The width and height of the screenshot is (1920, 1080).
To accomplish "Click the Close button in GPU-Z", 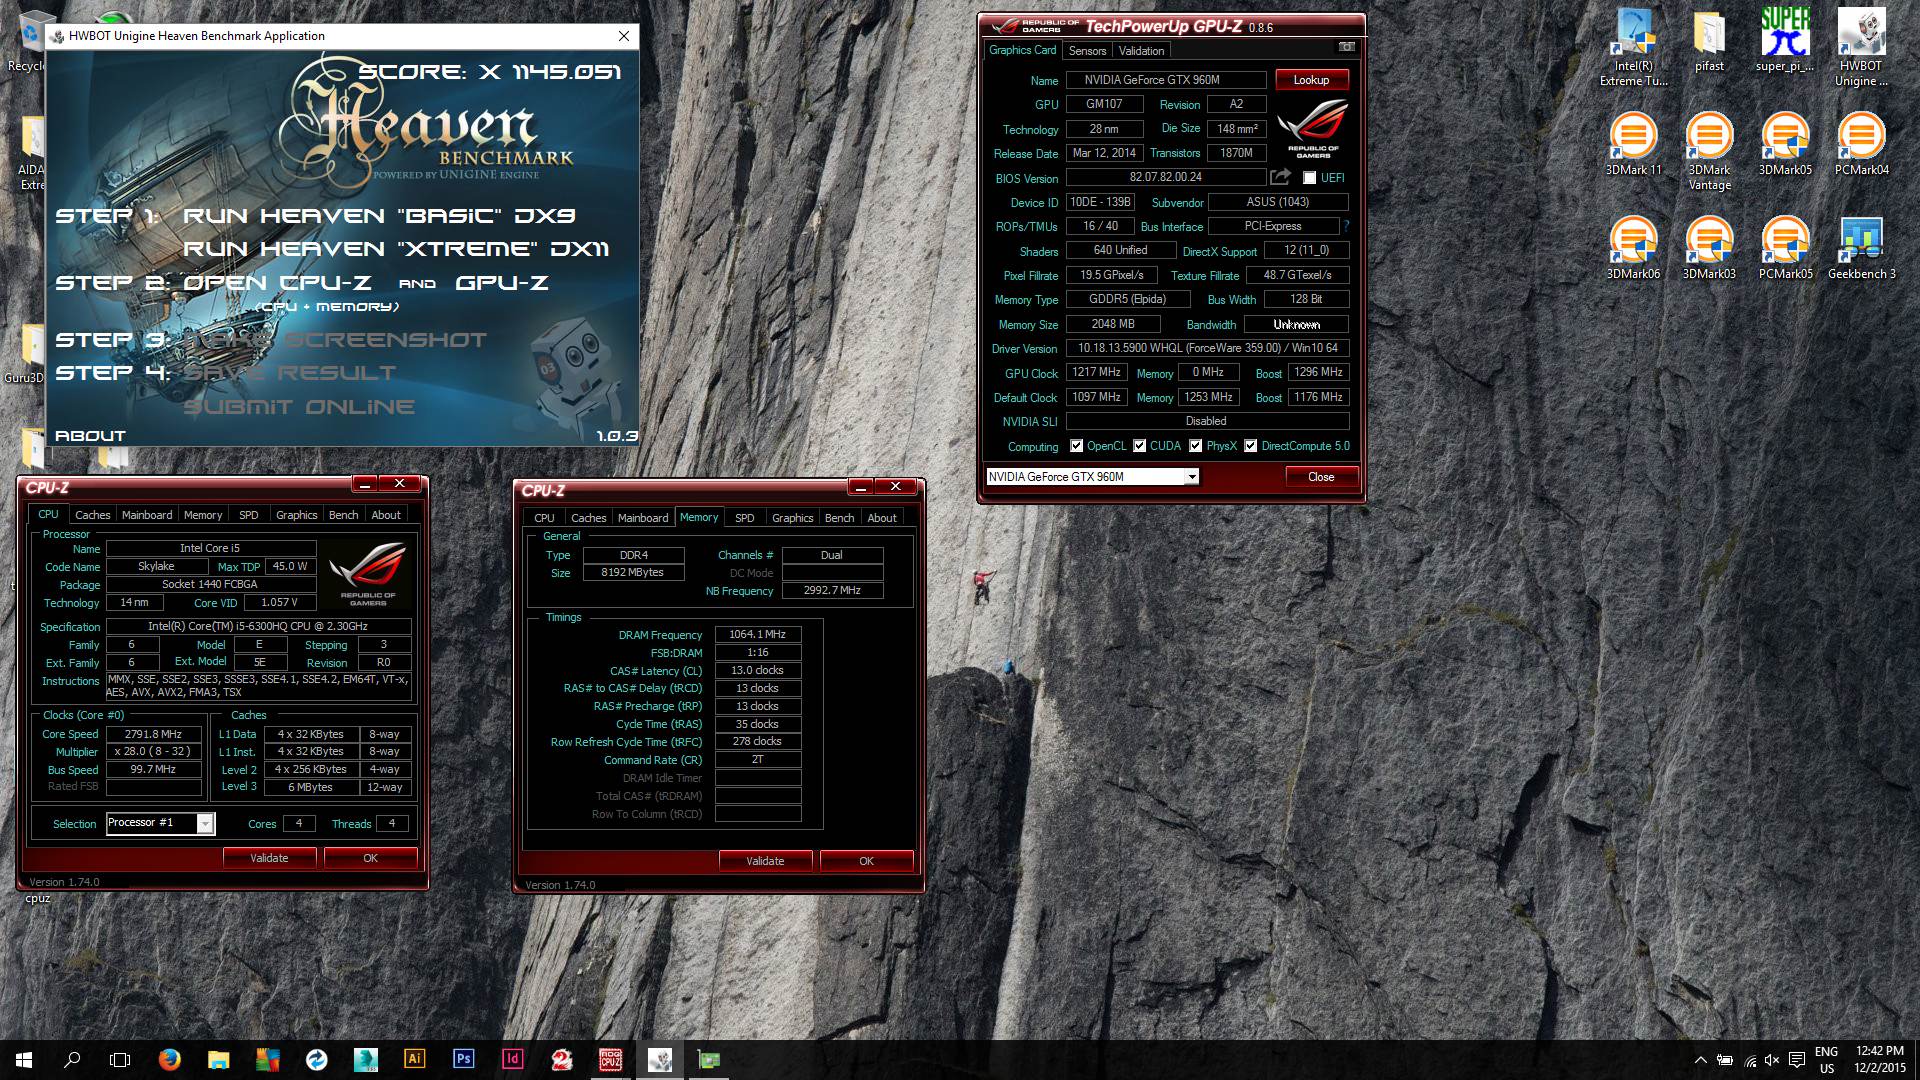I will tap(1321, 477).
